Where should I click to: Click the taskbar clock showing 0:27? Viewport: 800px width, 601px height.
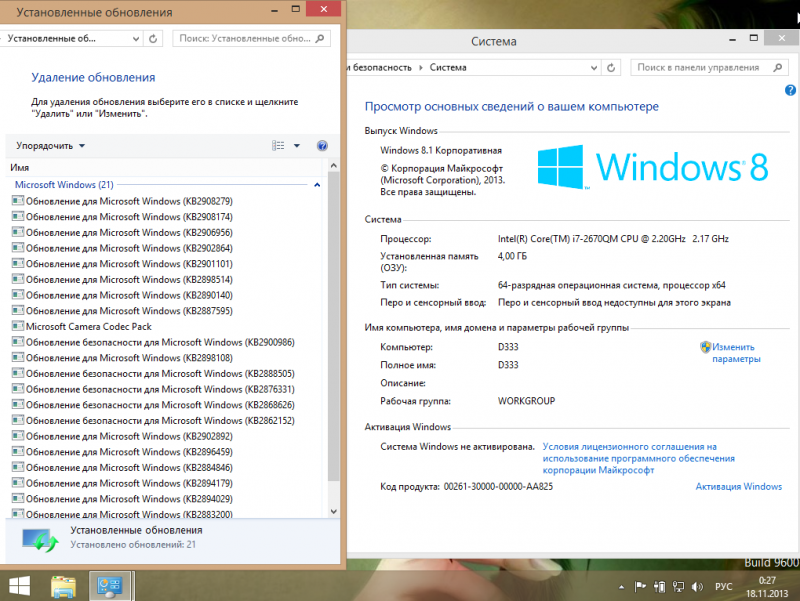(767, 587)
